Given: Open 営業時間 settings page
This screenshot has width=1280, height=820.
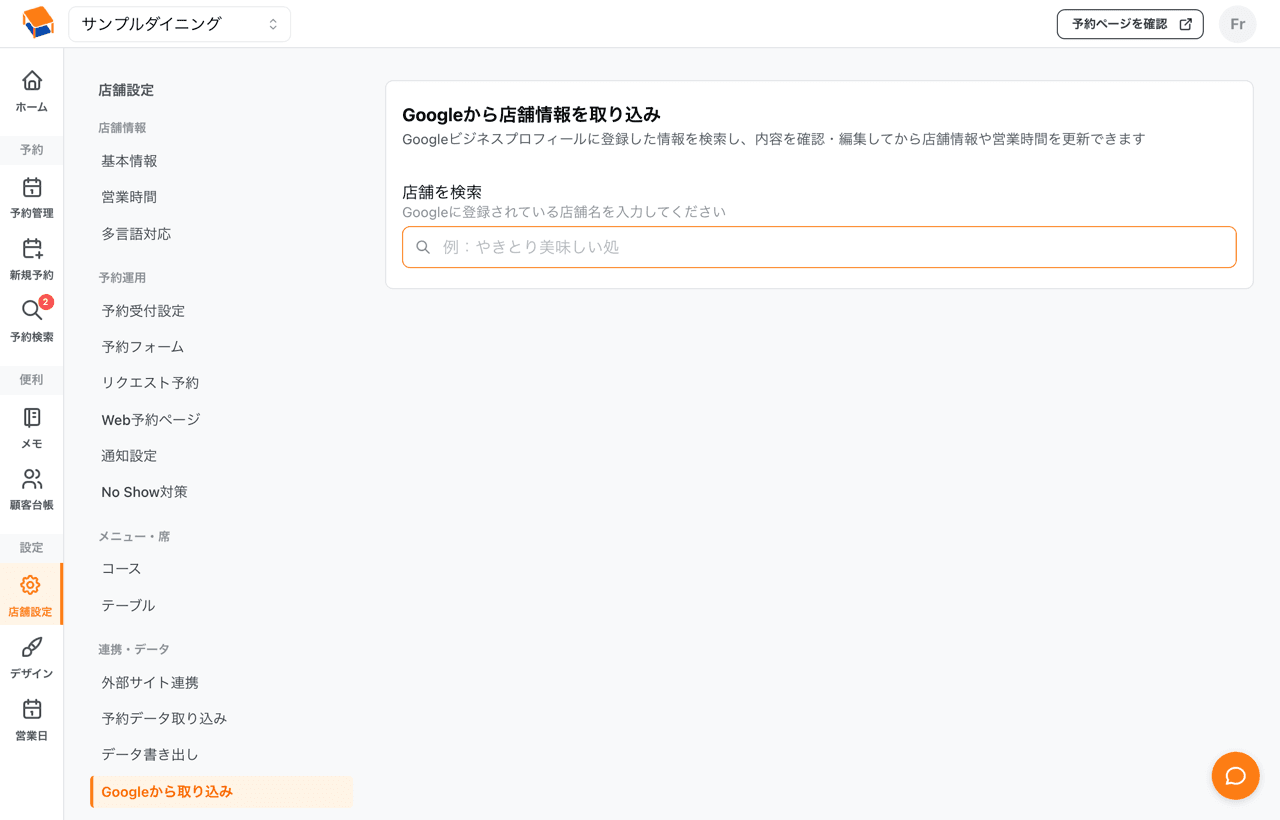Looking at the screenshot, I should pyautogui.click(x=129, y=197).
